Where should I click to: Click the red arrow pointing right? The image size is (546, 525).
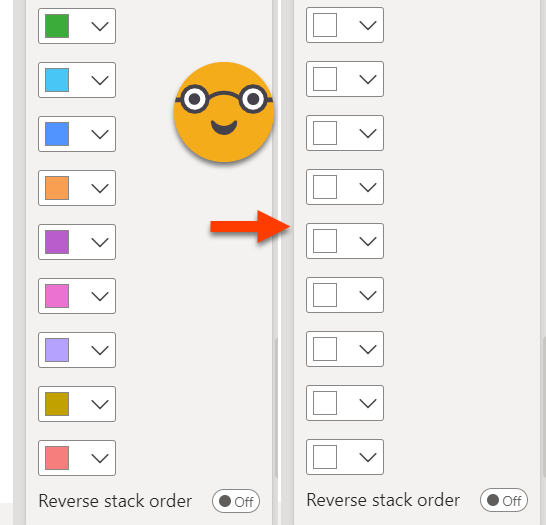(x=250, y=227)
